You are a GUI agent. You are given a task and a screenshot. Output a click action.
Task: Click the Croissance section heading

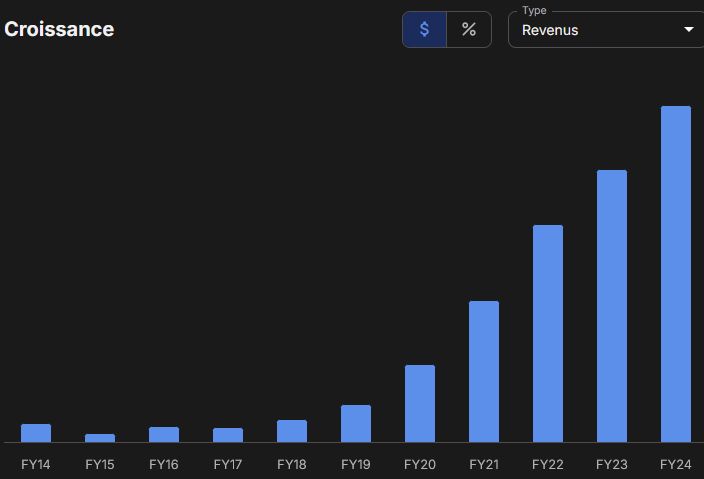pos(59,29)
